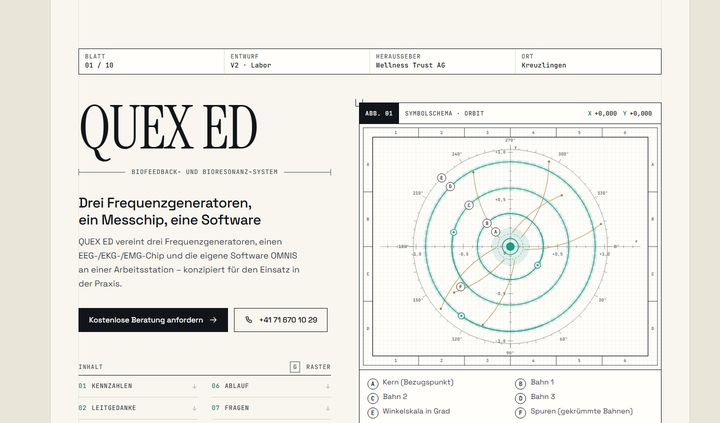Click marker E near the angle scale
The height and width of the screenshot is (423, 720).
[441, 178]
